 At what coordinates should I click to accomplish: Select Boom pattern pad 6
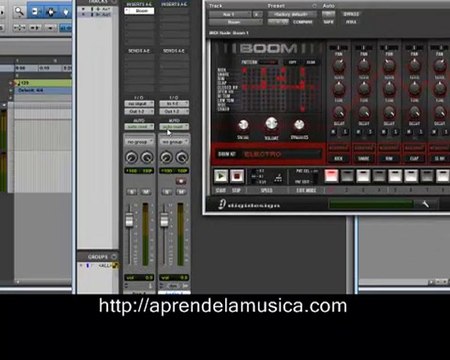[x=411, y=176]
